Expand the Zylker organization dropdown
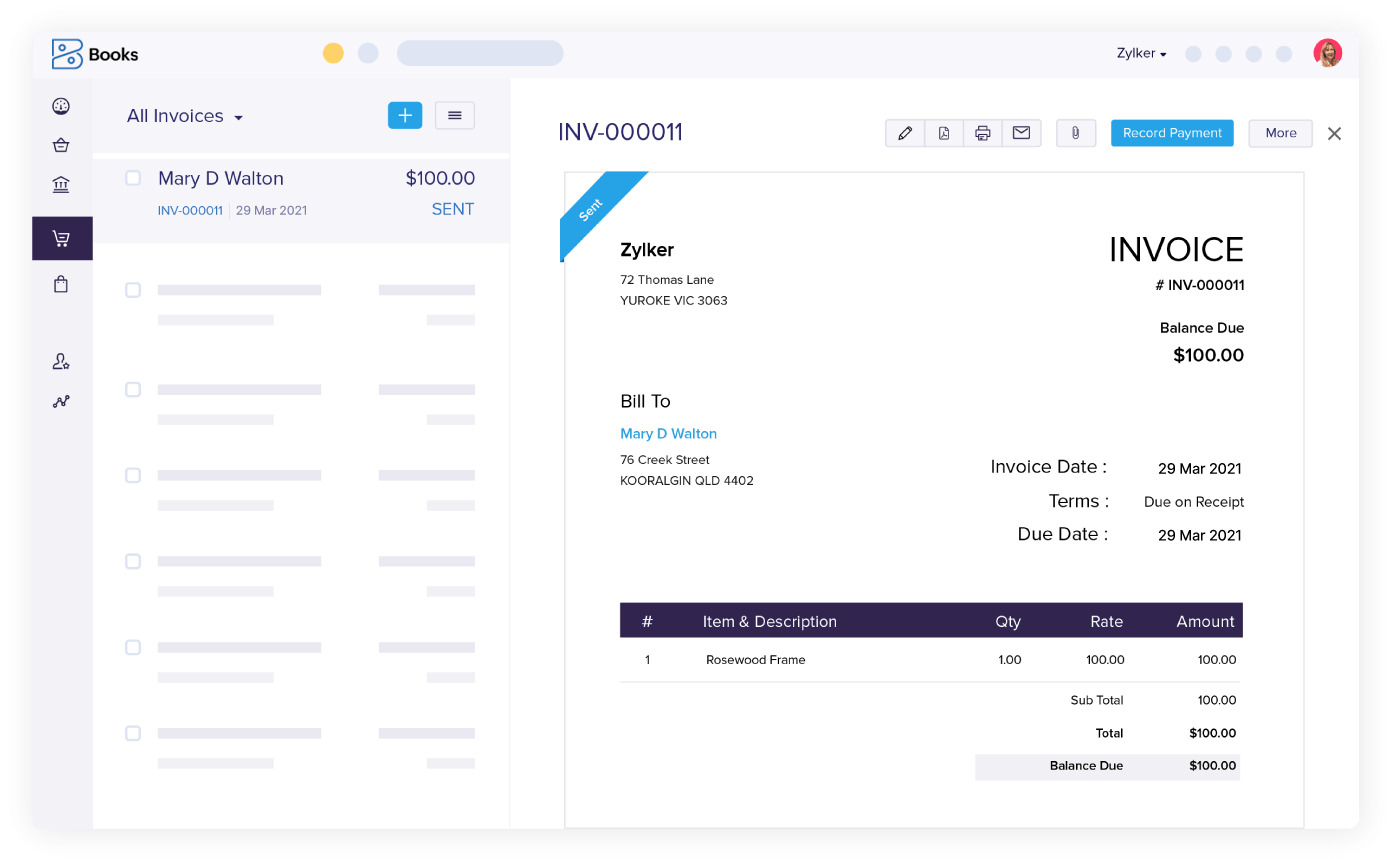 [x=1140, y=53]
